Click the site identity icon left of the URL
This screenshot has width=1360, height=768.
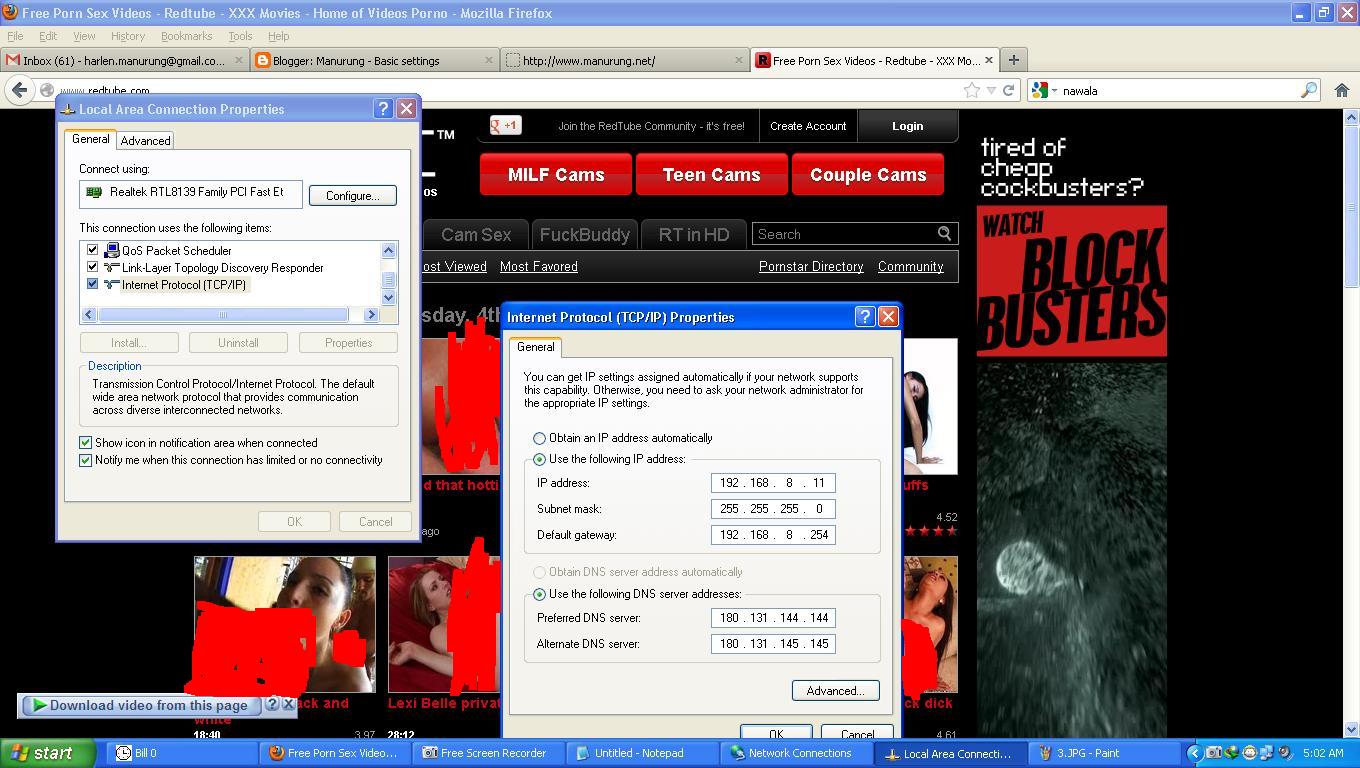(46, 90)
